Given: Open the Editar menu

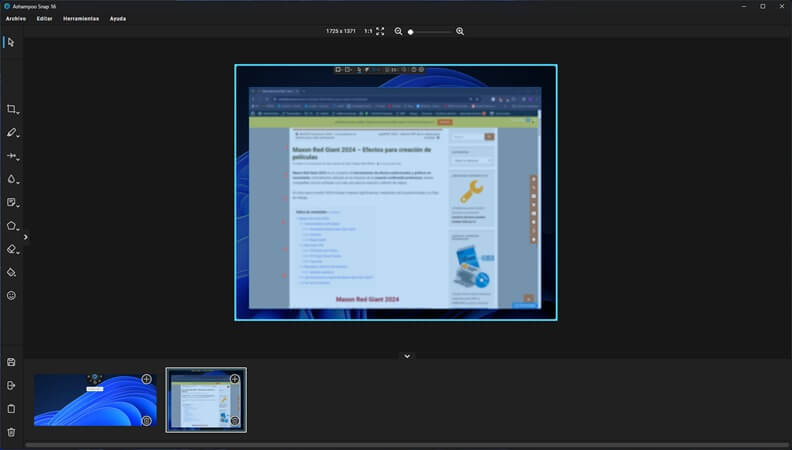Looking at the screenshot, I should (x=44, y=19).
